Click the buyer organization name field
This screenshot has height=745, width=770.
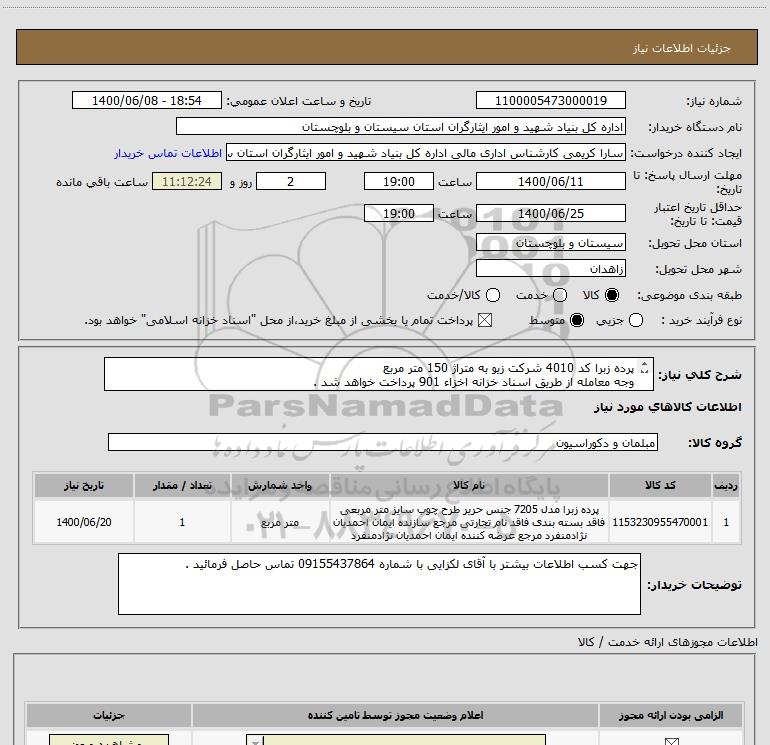(401, 126)
